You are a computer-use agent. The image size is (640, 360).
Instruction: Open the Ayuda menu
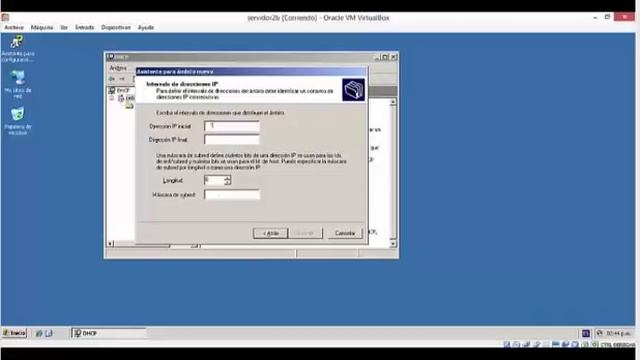coord(146,27)
